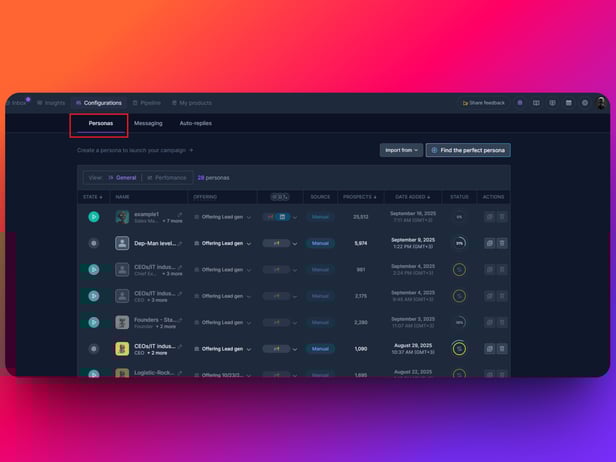This screenshot has height=462, width=616.
Task: Duplicate the example1 persona
Action: pyautogui.click(x=490, y=217)
